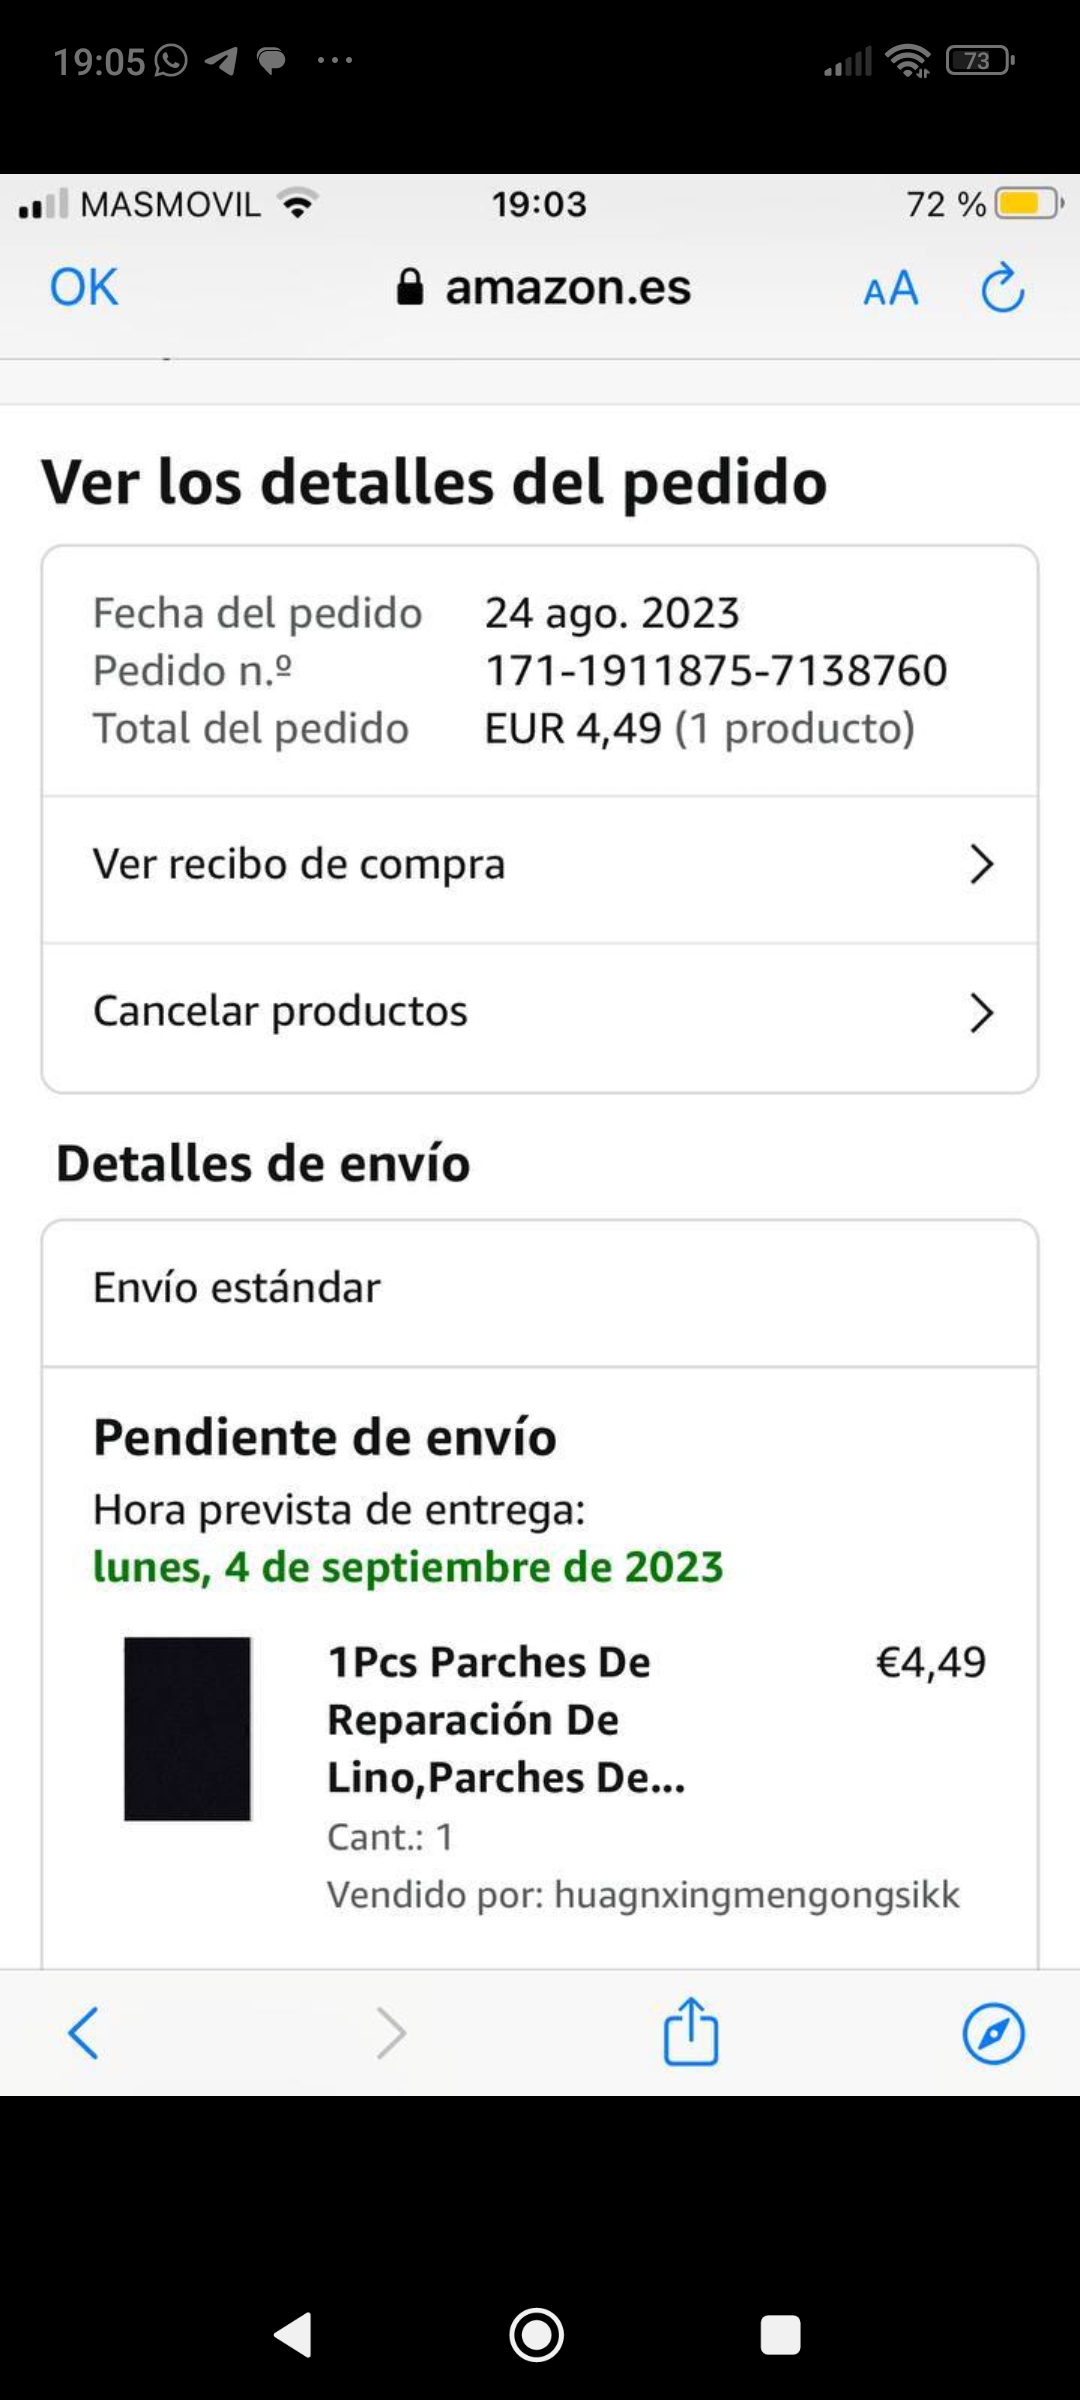Open the black product thumbnail
The image size is (1080, 2400).
[187, 1728]
